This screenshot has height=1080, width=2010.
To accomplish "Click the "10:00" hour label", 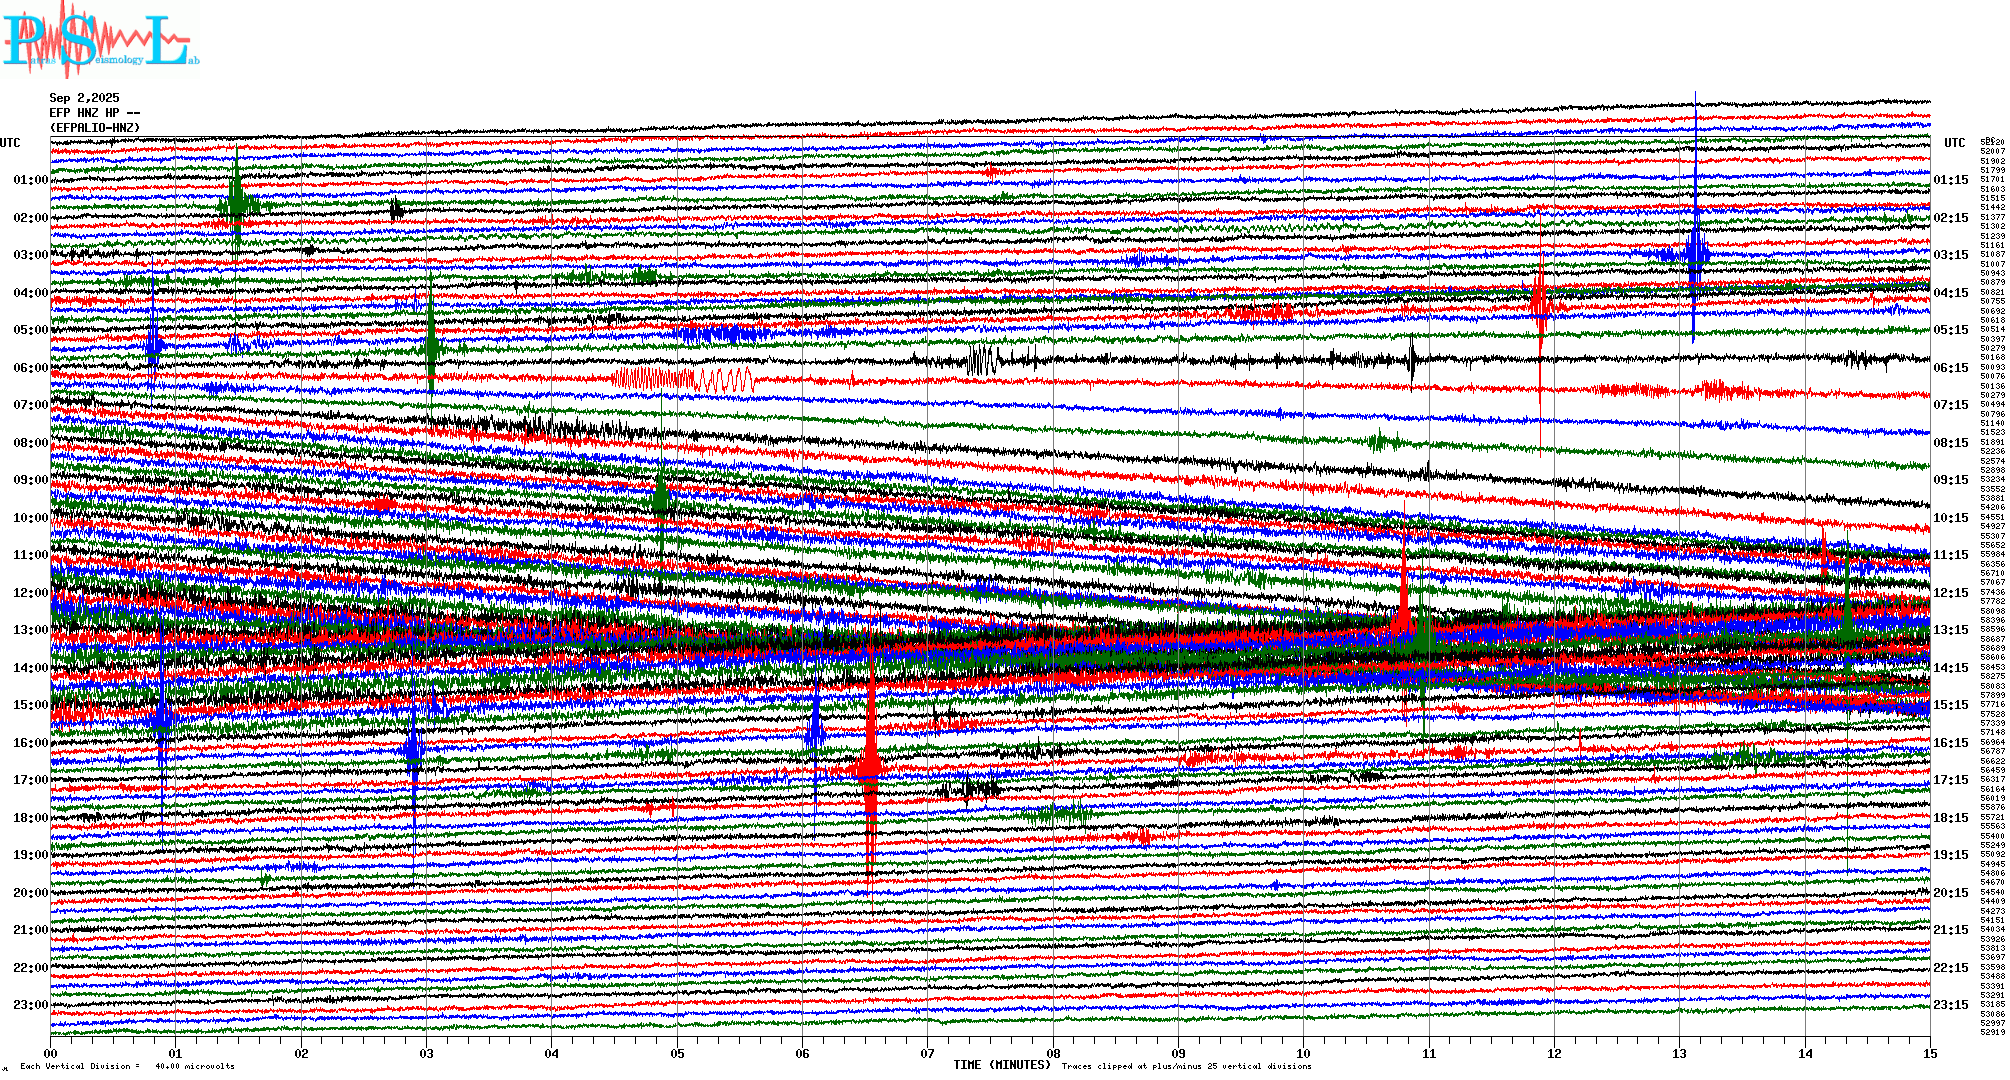I will 30,518.
